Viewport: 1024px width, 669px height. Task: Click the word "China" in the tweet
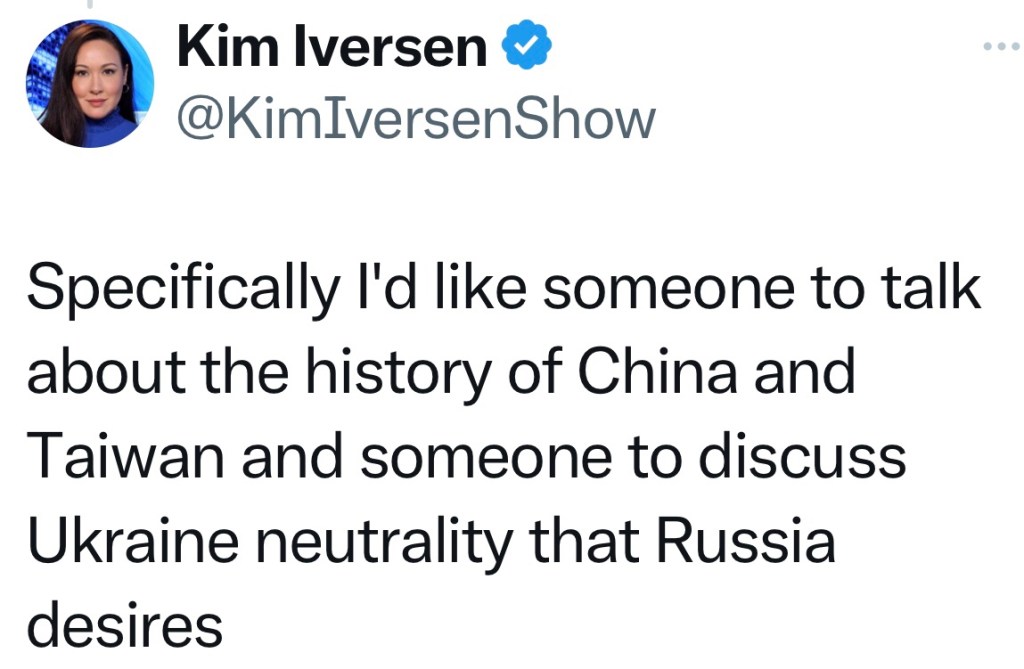[653, 372]
